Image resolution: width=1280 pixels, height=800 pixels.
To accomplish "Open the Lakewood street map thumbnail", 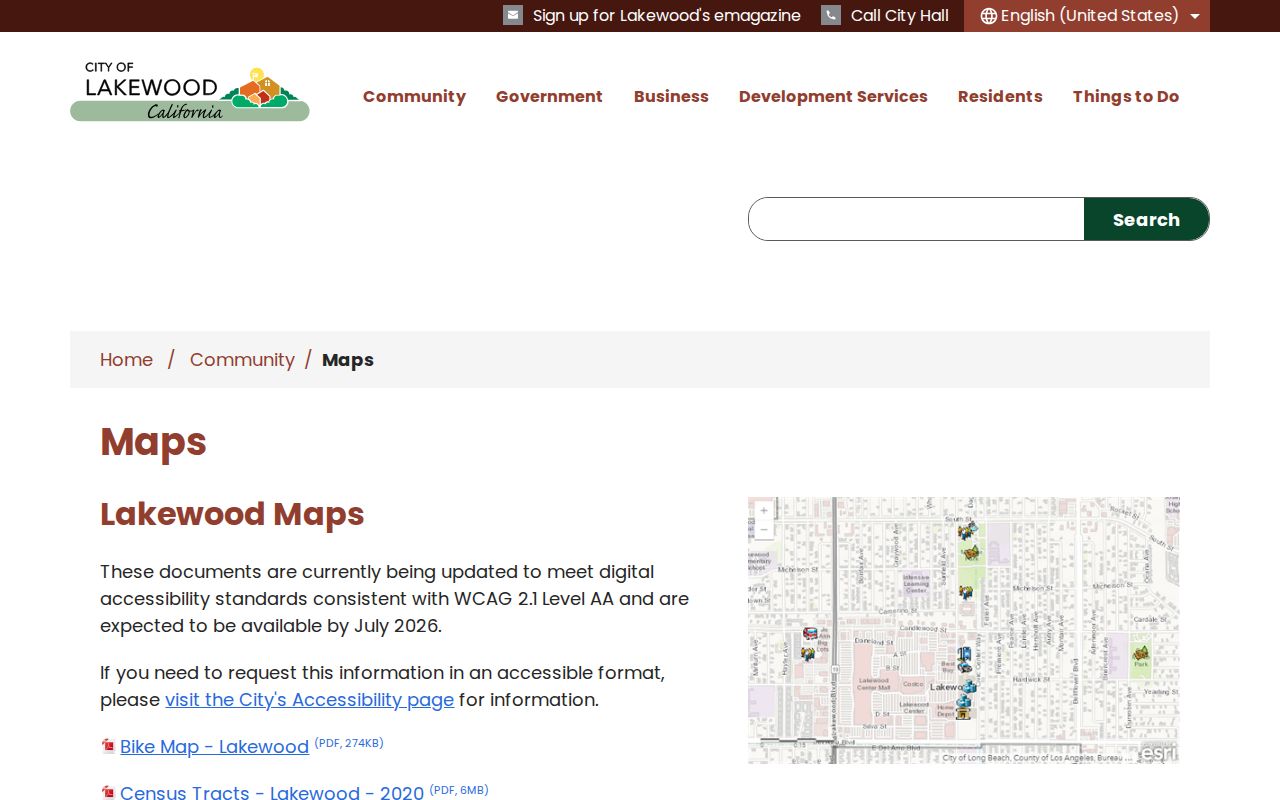I will (x=964, y=631).
